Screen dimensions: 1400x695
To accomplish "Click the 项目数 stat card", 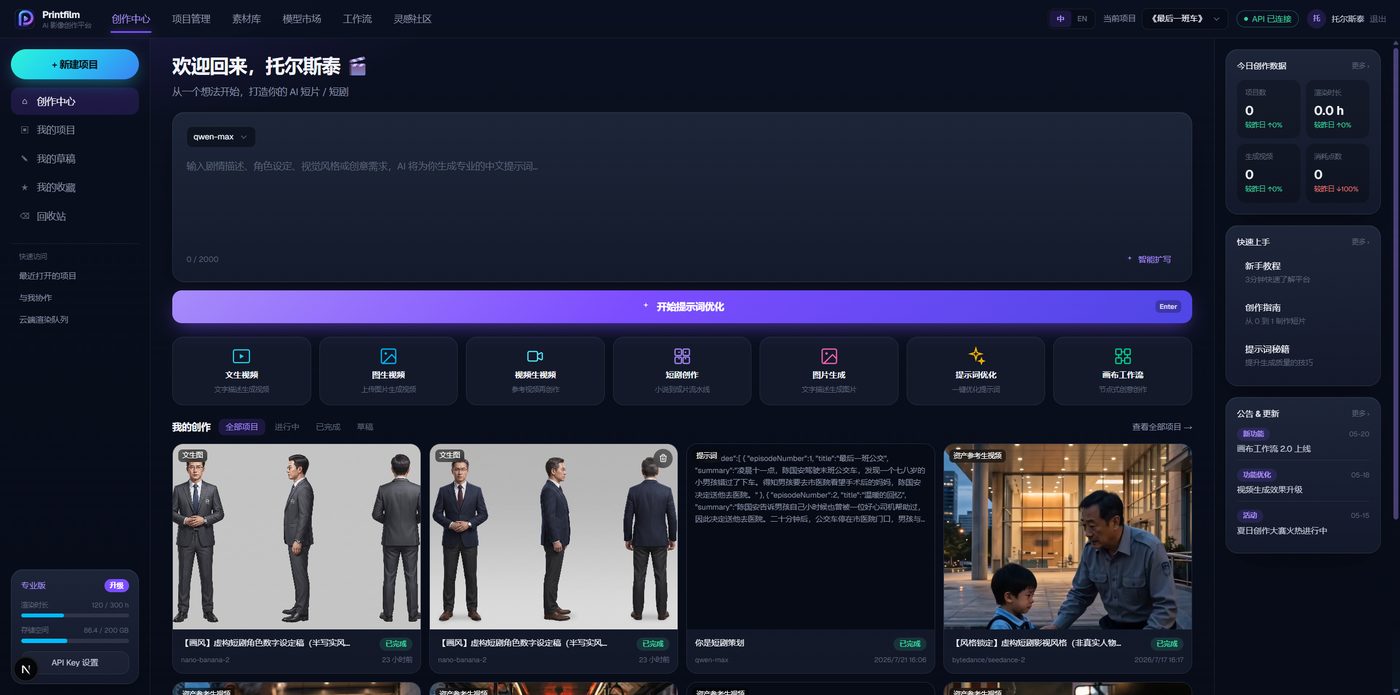I will point(1269,108).
